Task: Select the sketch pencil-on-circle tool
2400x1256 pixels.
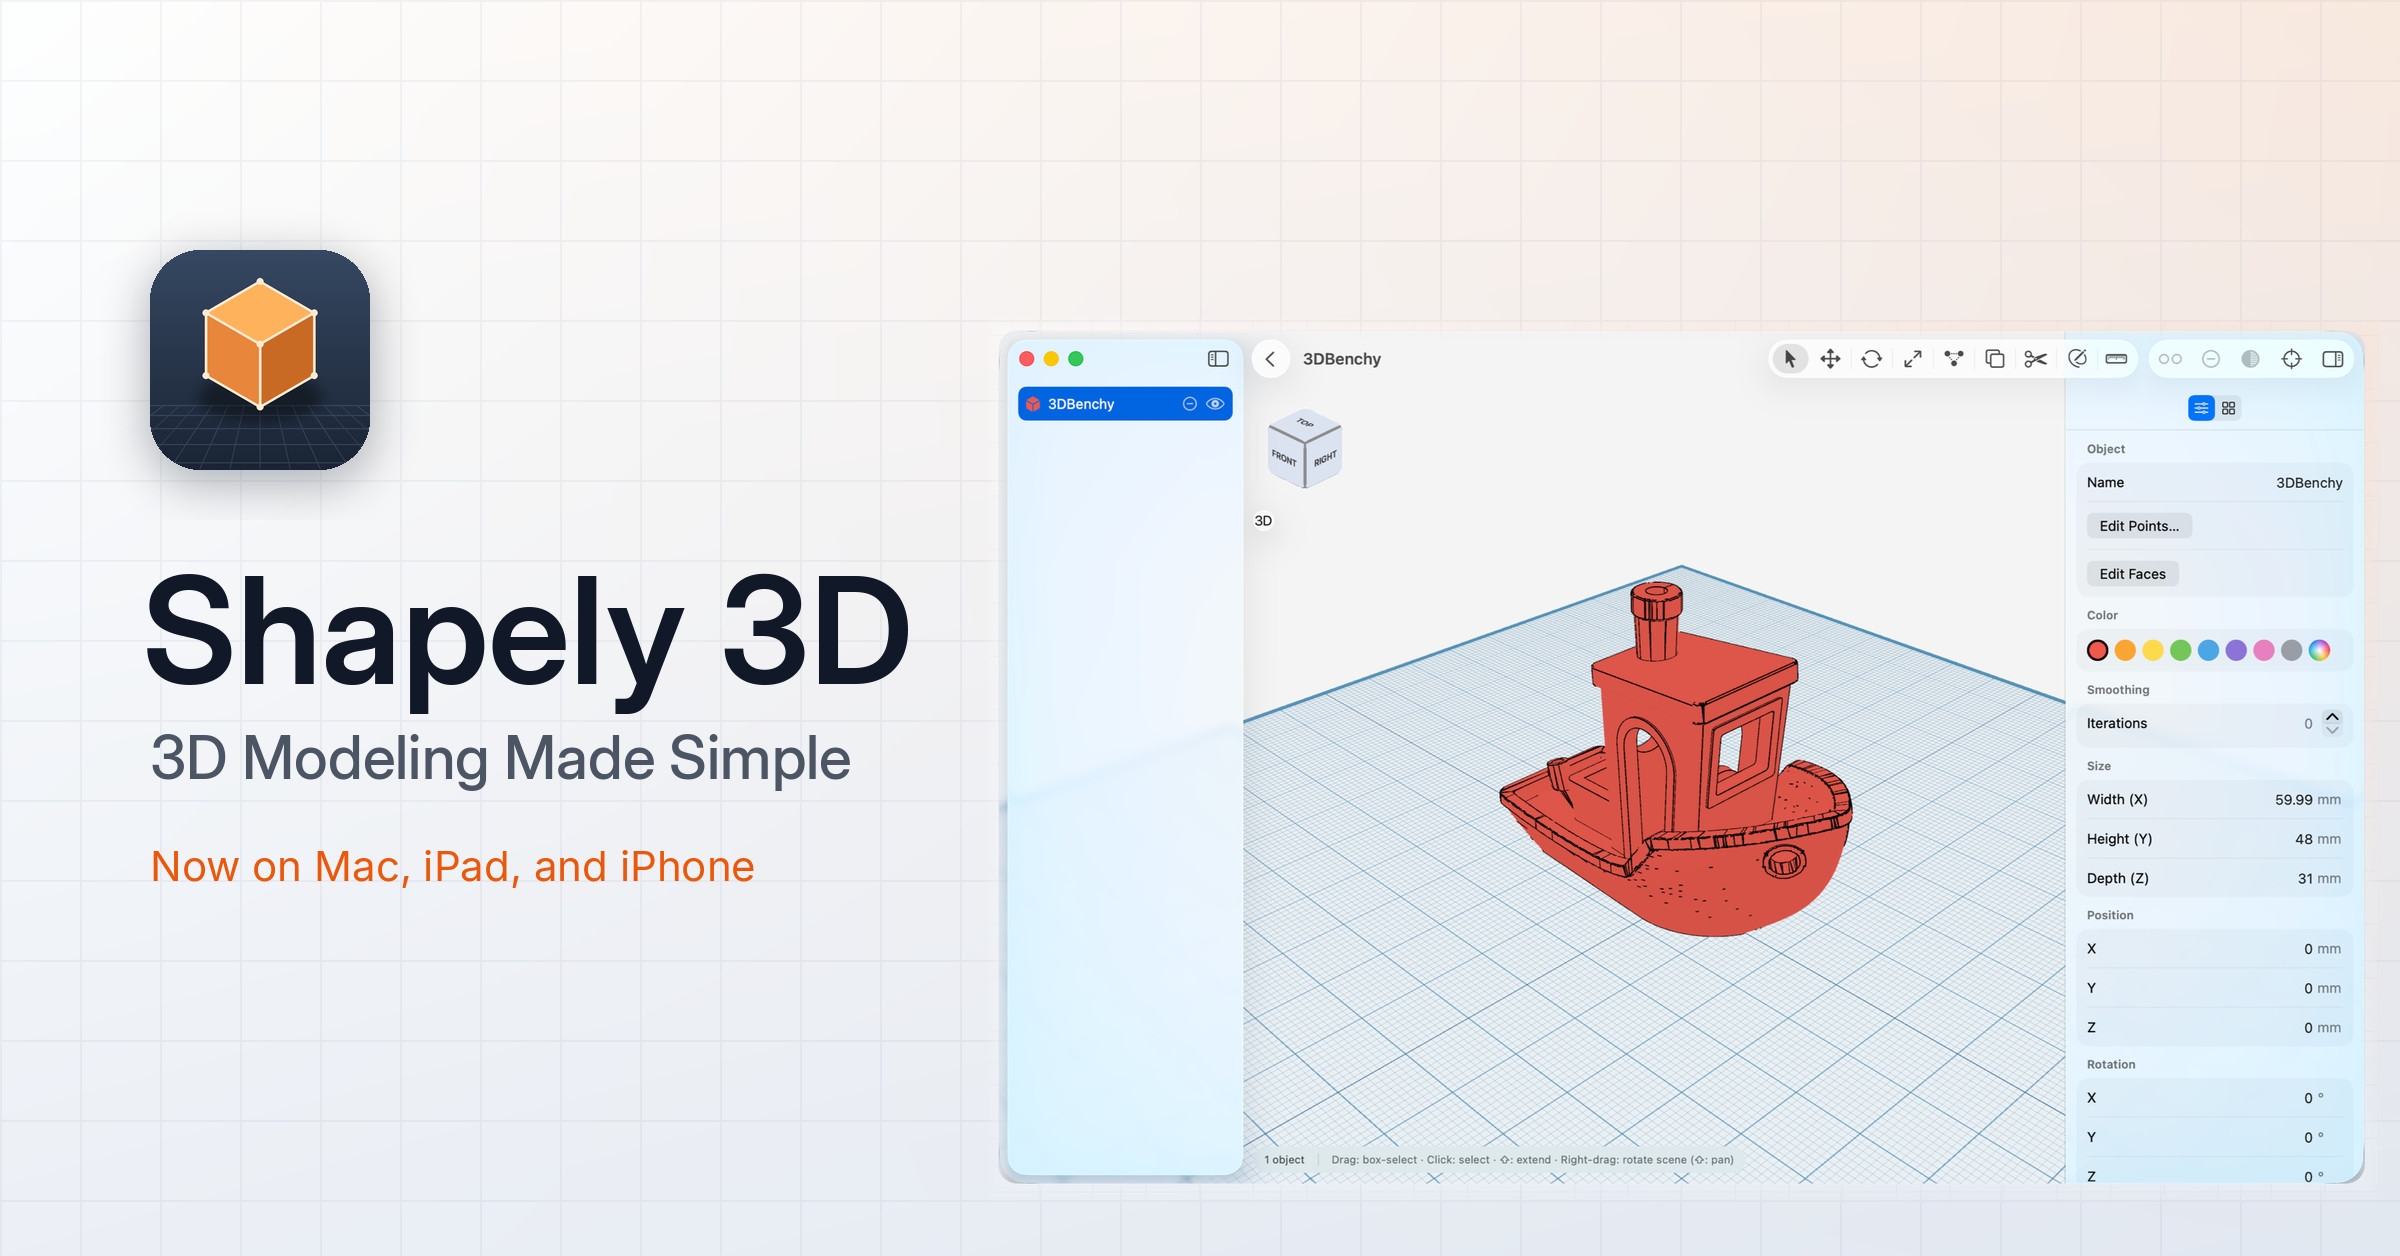Action: (2077, 359)
